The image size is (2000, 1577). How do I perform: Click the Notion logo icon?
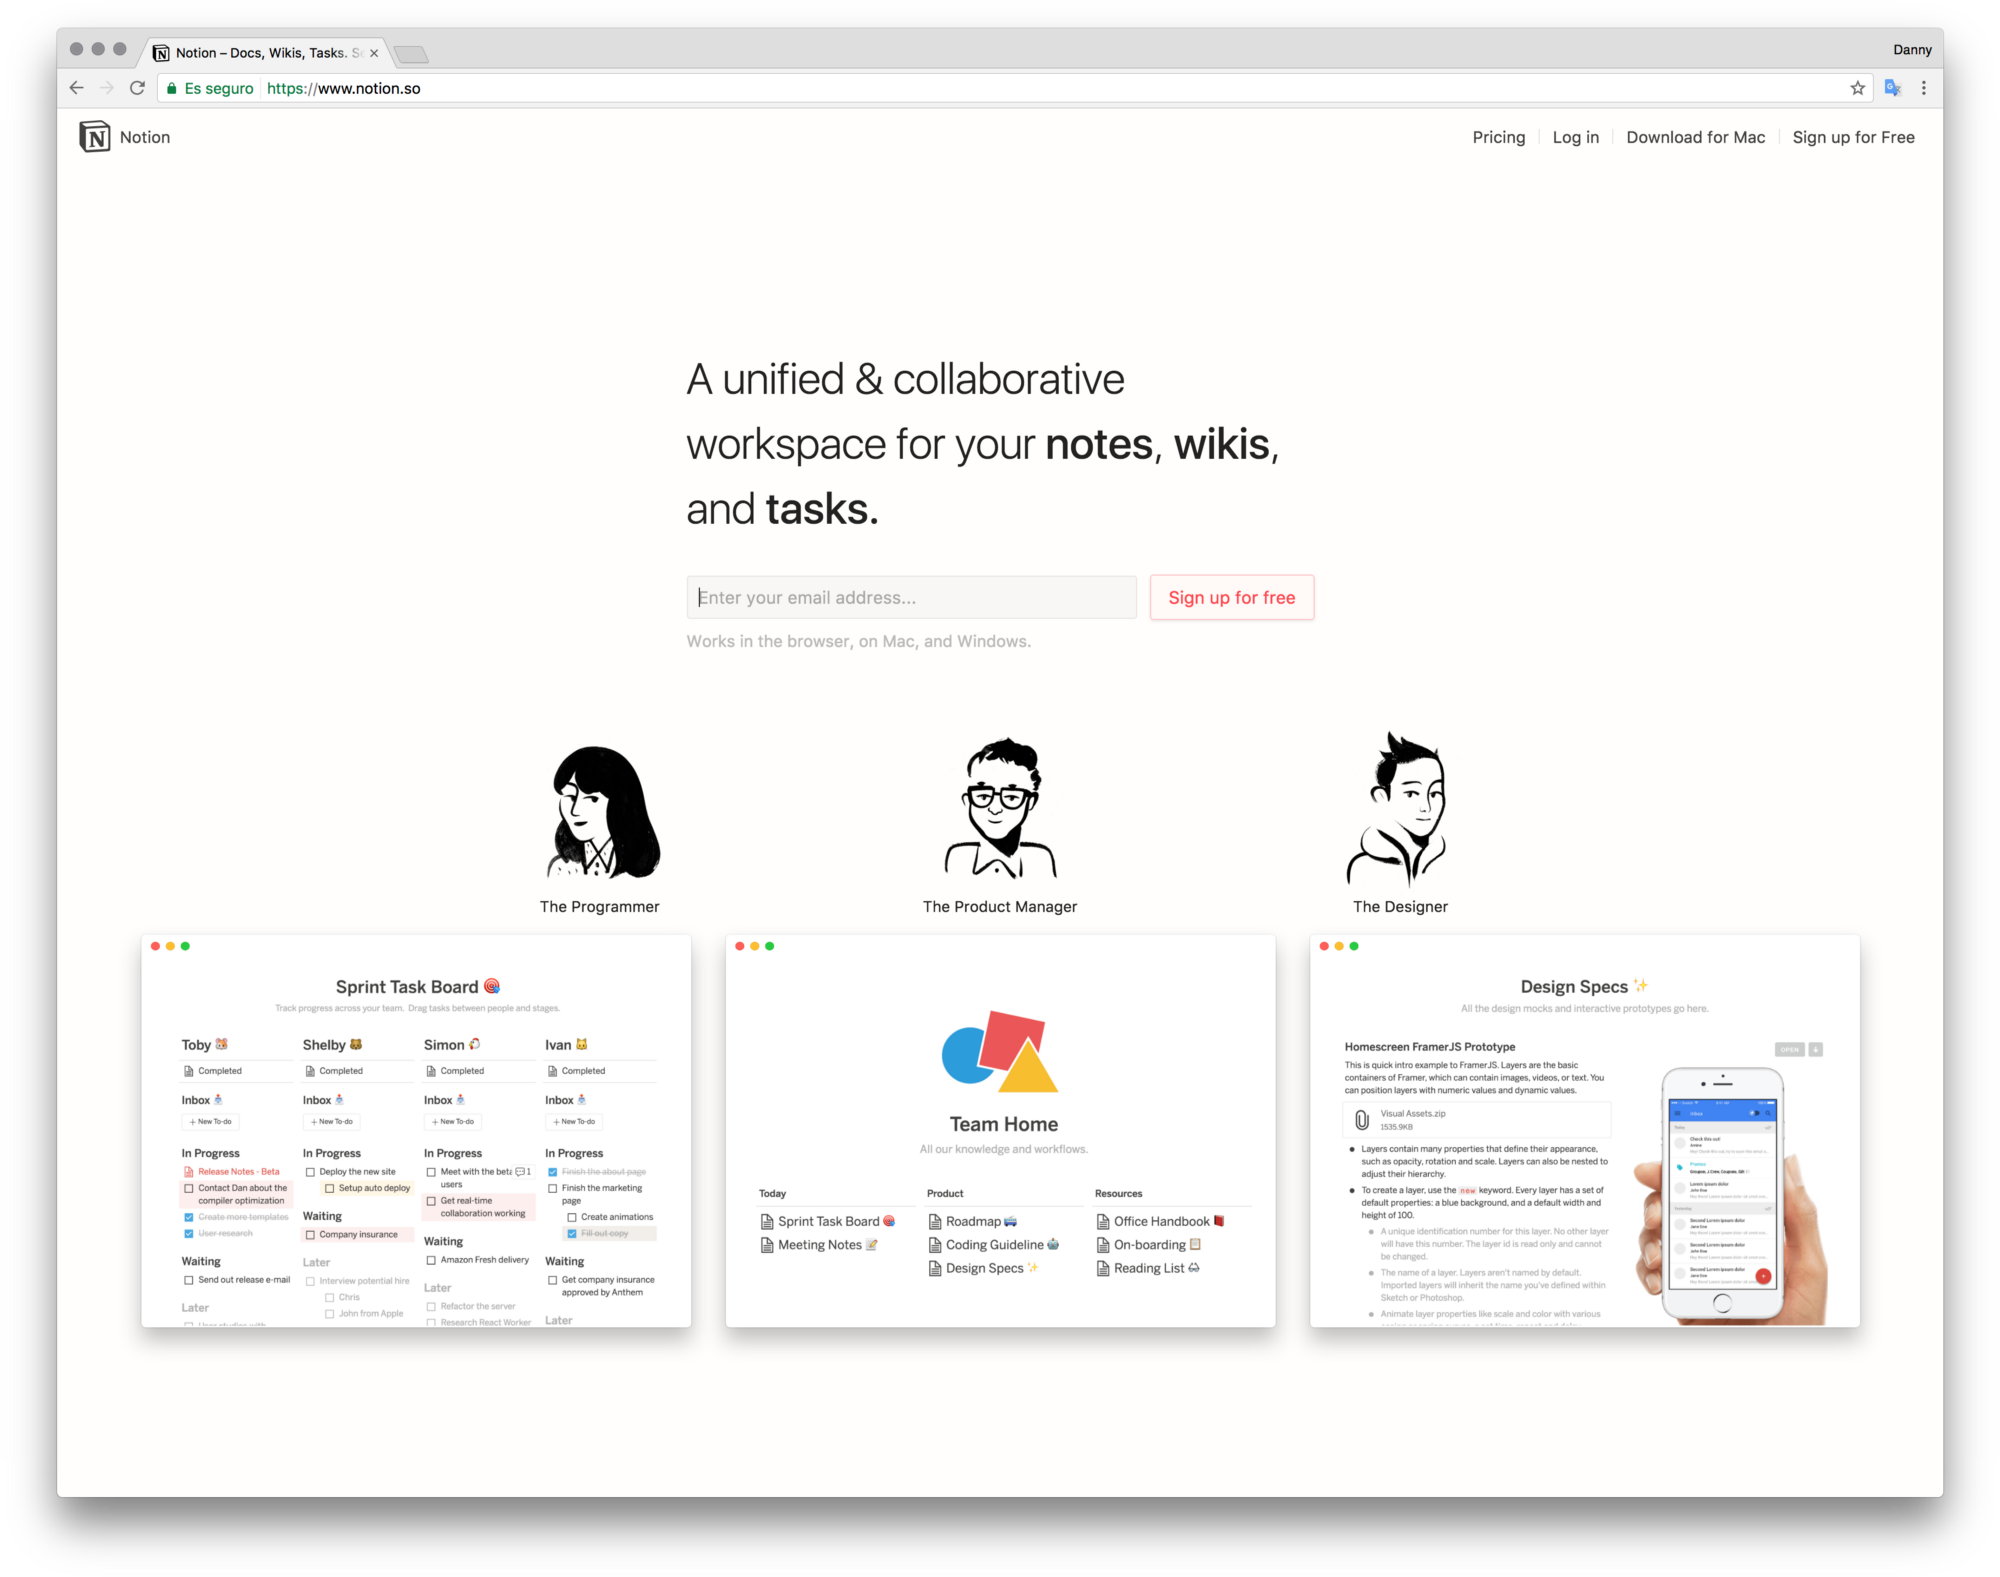[x=95, y=137]
